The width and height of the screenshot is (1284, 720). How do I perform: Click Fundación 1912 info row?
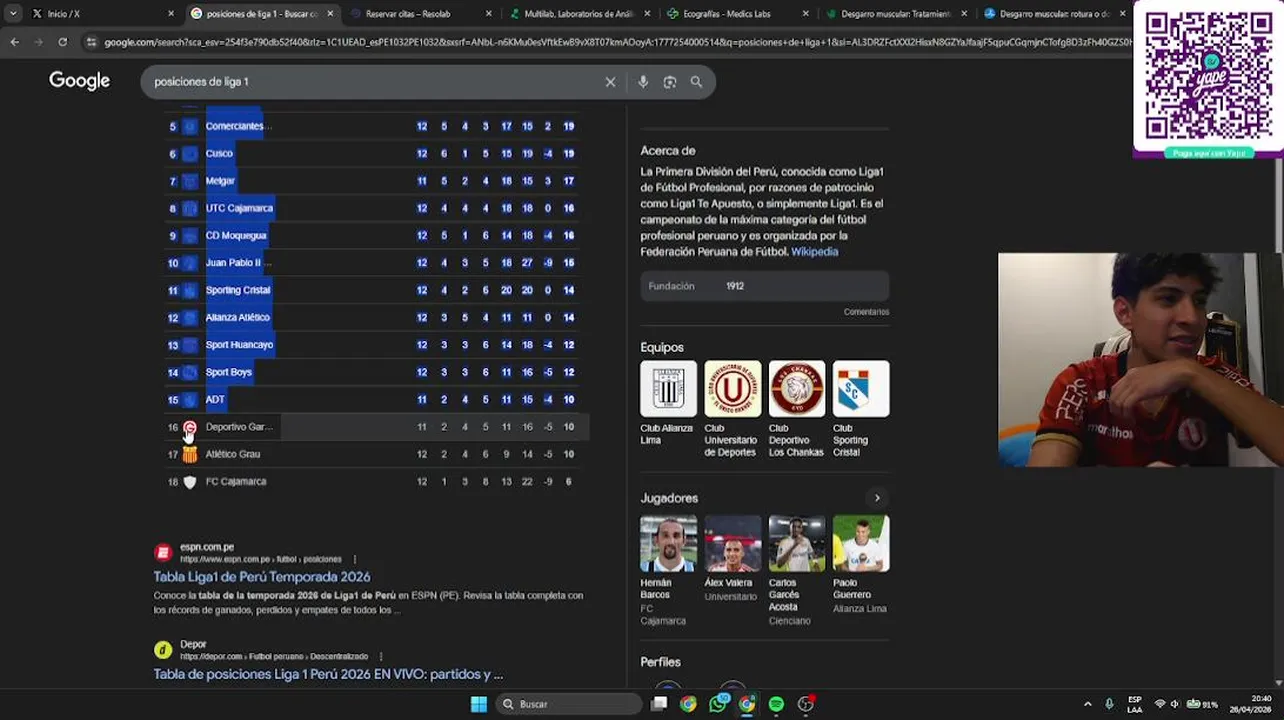coord(765,286)
